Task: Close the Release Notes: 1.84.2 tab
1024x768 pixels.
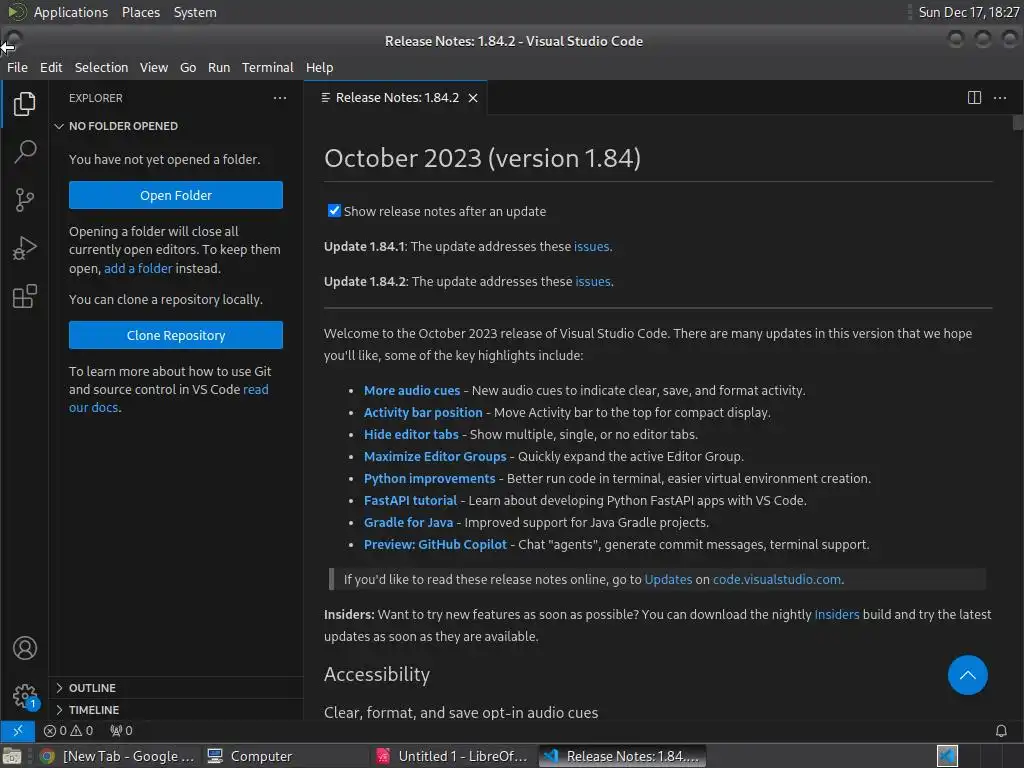Action: coord(473,98)
